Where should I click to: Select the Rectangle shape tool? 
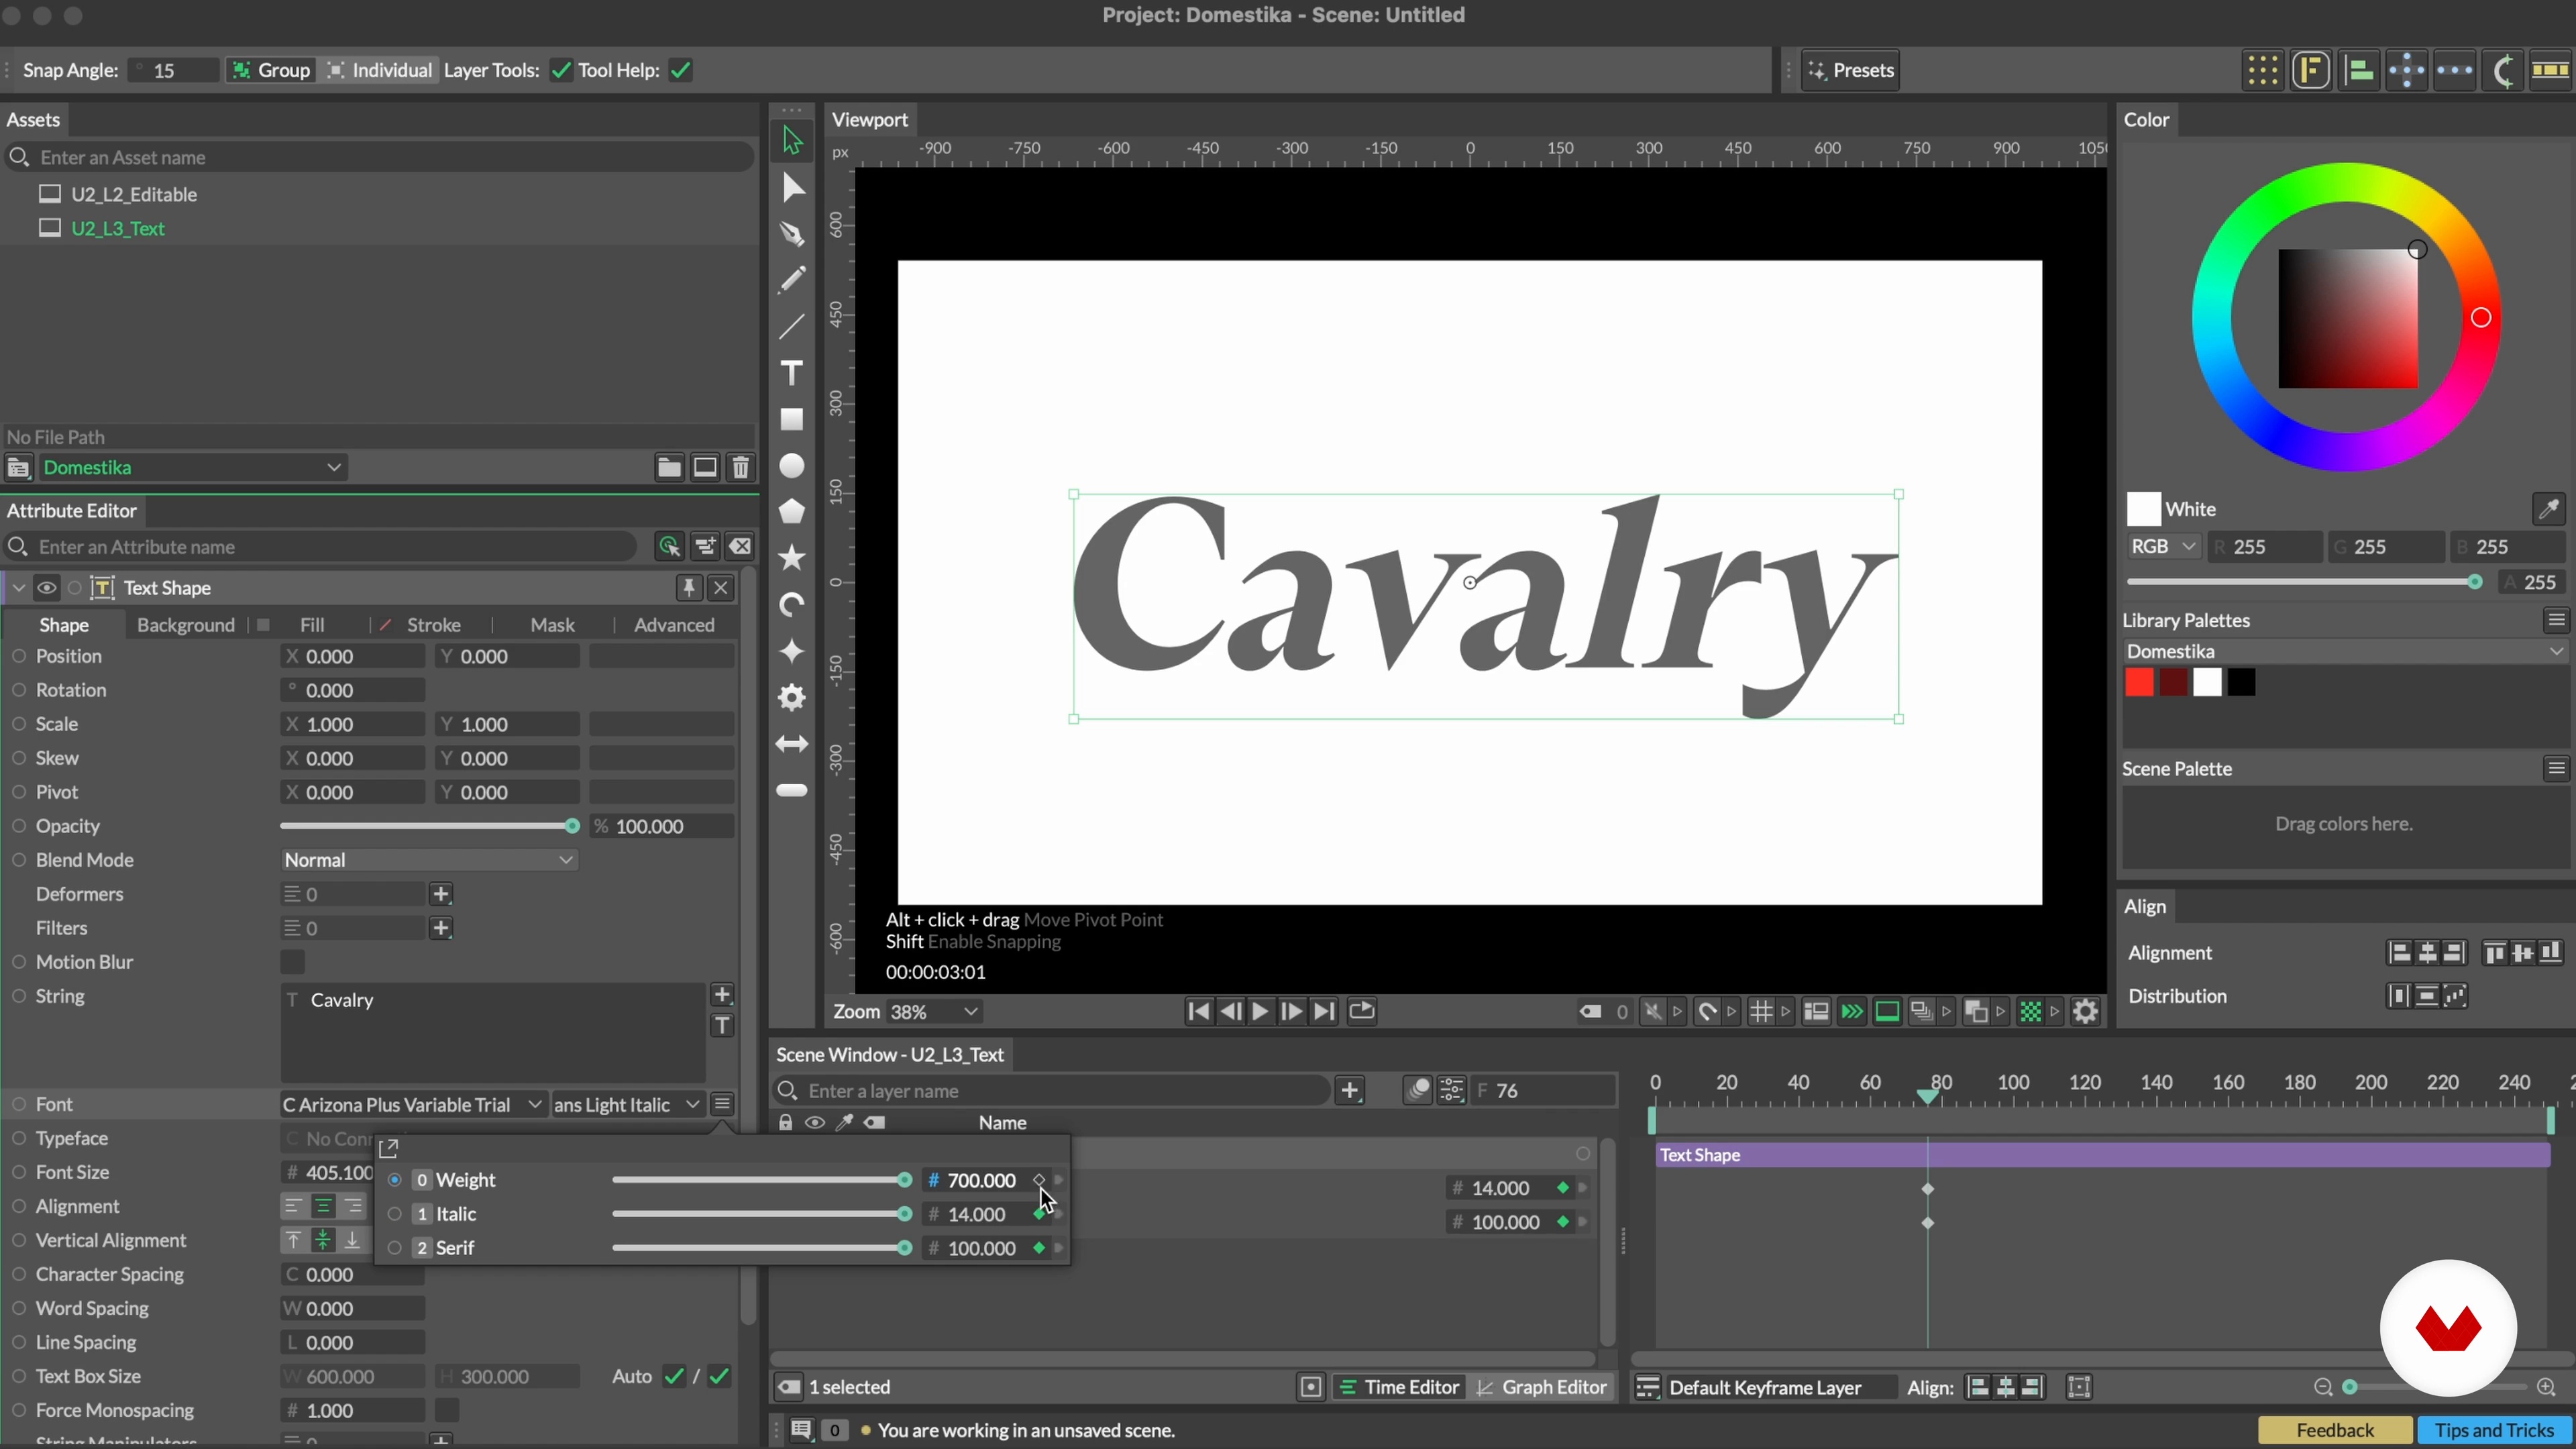tap(792, 419)
